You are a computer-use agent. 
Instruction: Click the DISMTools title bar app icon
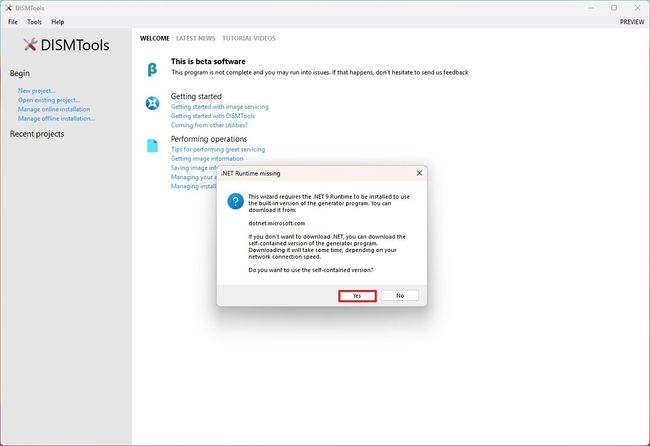(8, 8)
